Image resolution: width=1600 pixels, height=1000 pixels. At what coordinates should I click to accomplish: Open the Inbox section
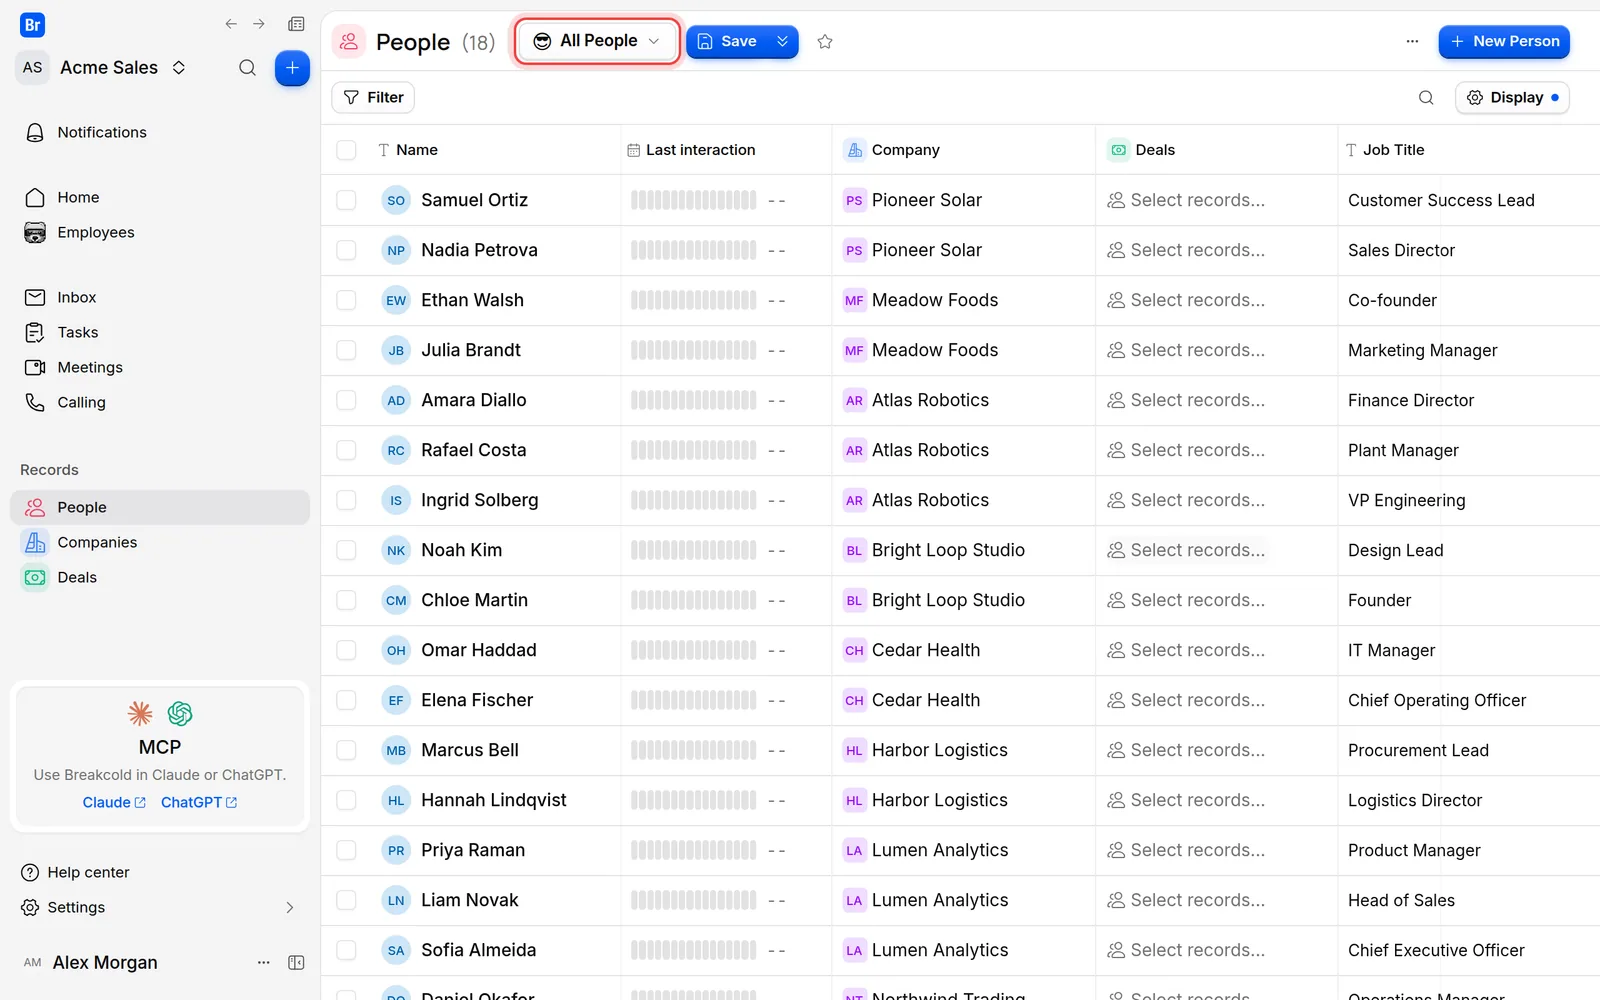(x=160, y=297)
